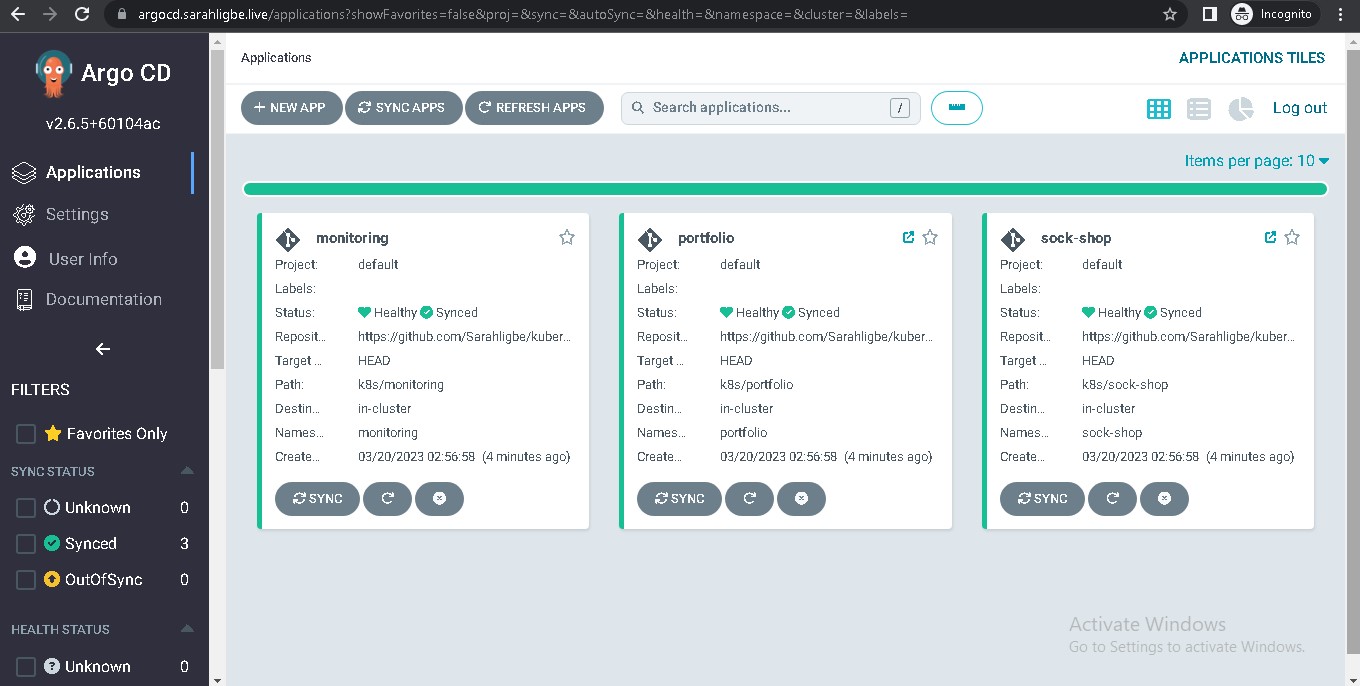1360x686 pixels.
Task: Favorite the sock-shop app with its star
Action: point(1292,237)
